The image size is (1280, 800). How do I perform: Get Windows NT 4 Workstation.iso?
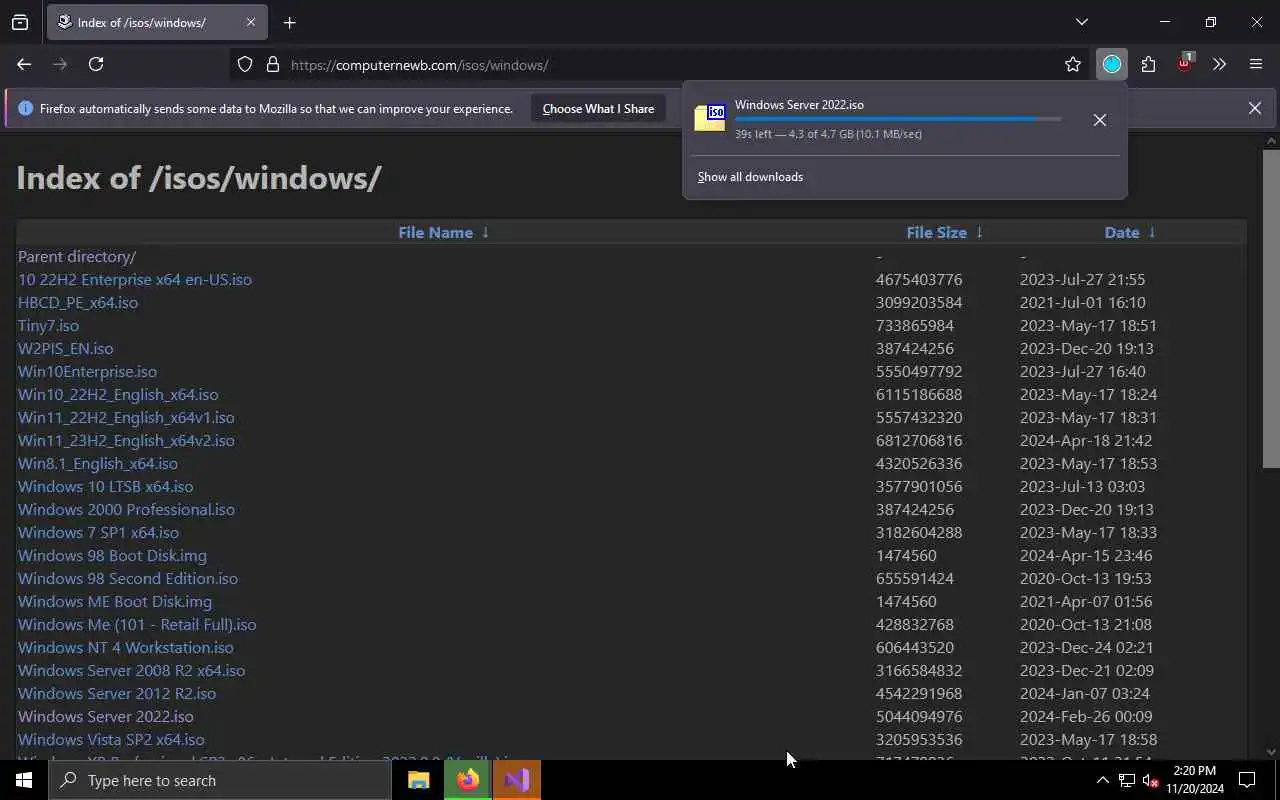tap(126, 648)
